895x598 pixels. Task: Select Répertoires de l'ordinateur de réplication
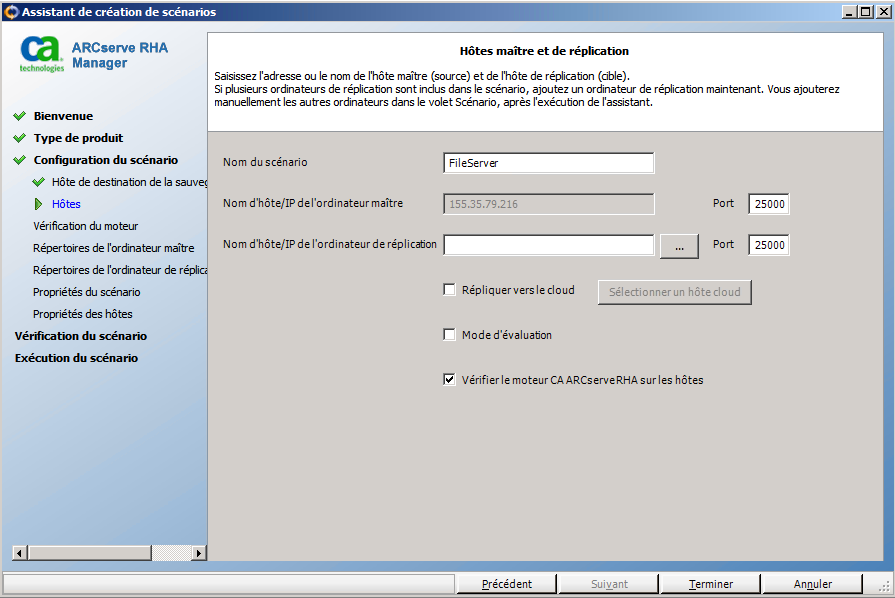click(120, 270)
